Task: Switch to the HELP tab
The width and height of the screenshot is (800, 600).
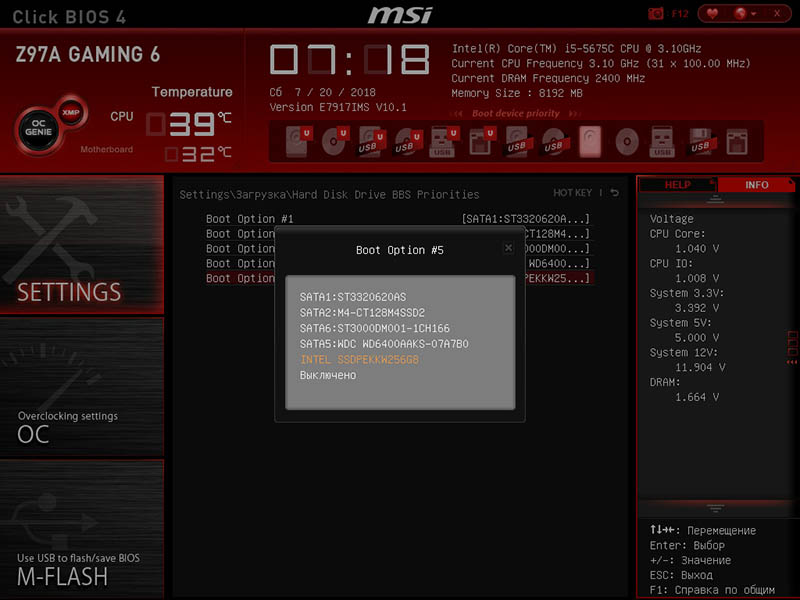Action: coord(677,185)
